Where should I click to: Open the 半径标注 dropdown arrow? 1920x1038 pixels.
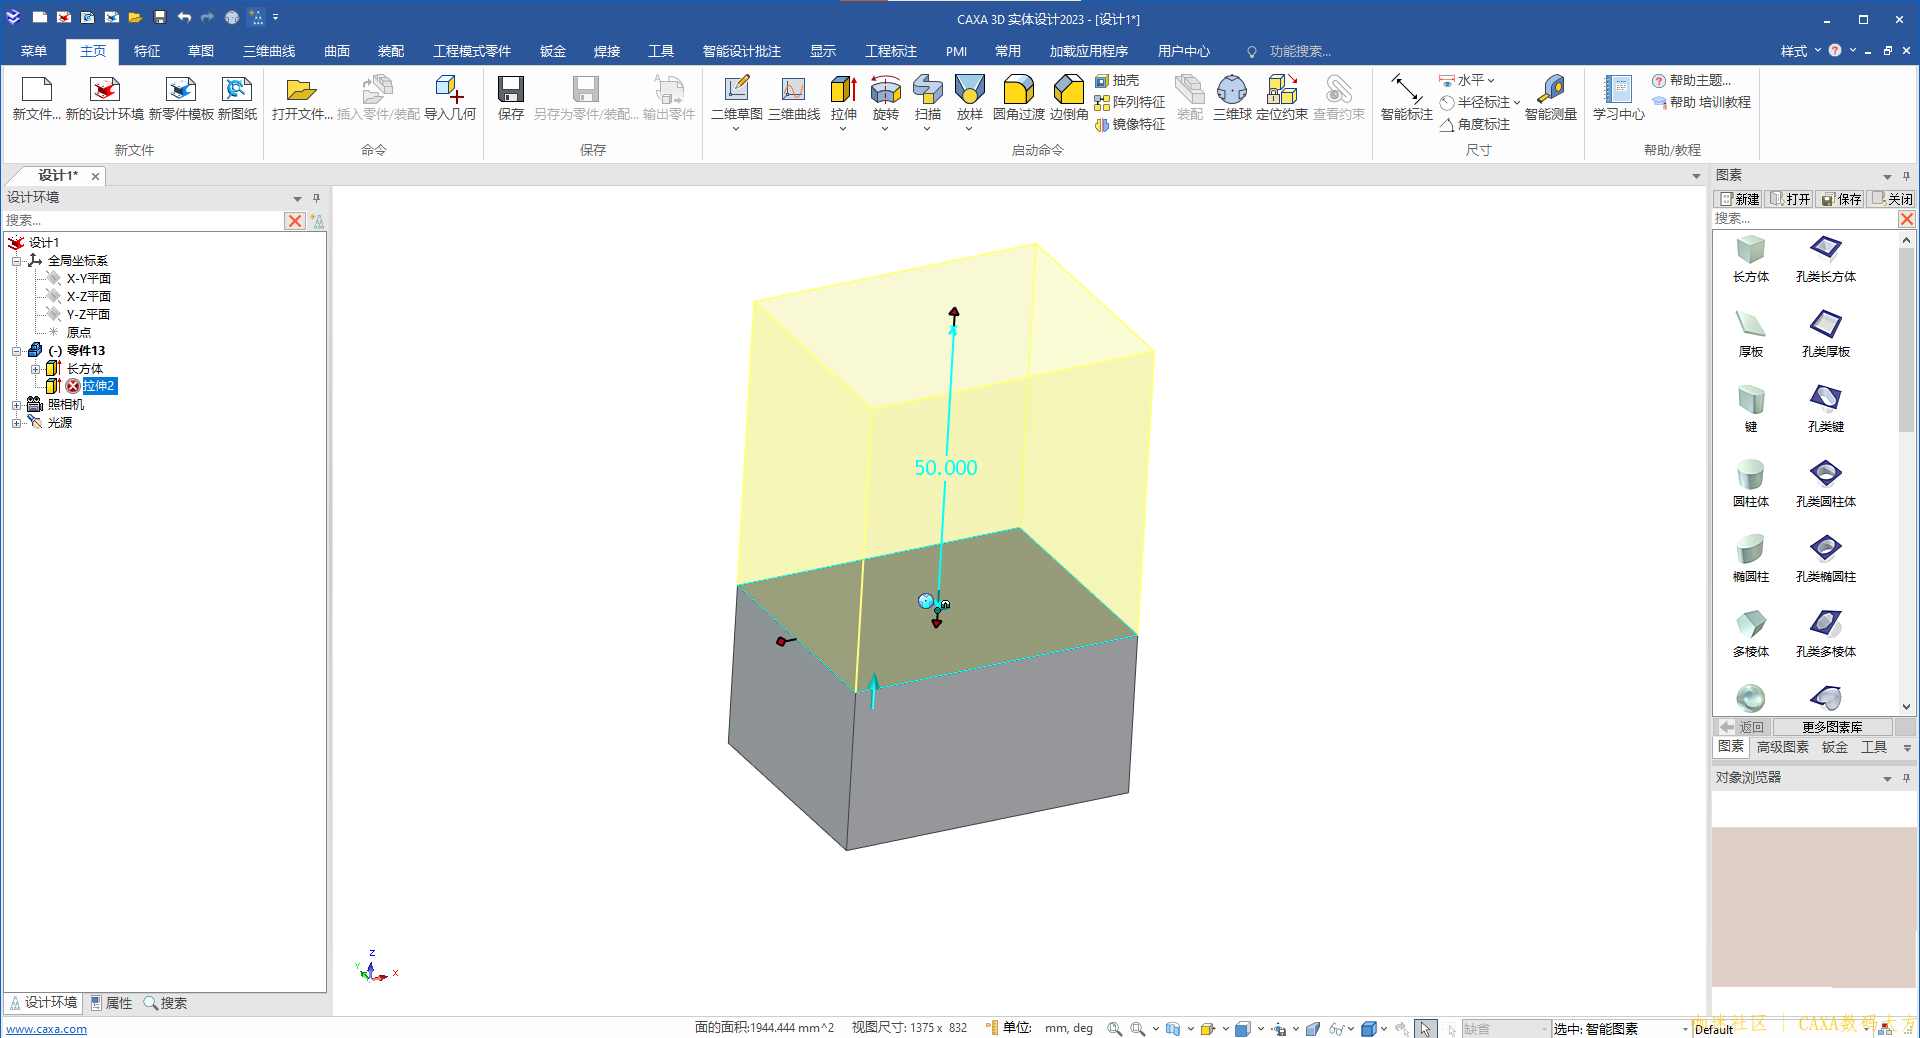pos(1517,103)
